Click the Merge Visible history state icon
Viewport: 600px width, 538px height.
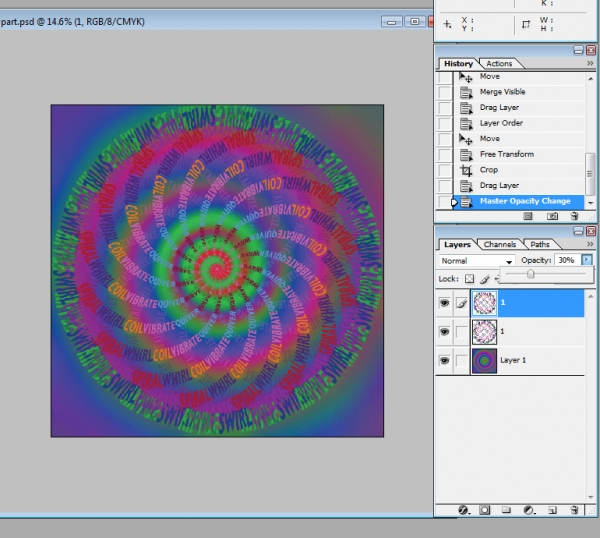466,92
